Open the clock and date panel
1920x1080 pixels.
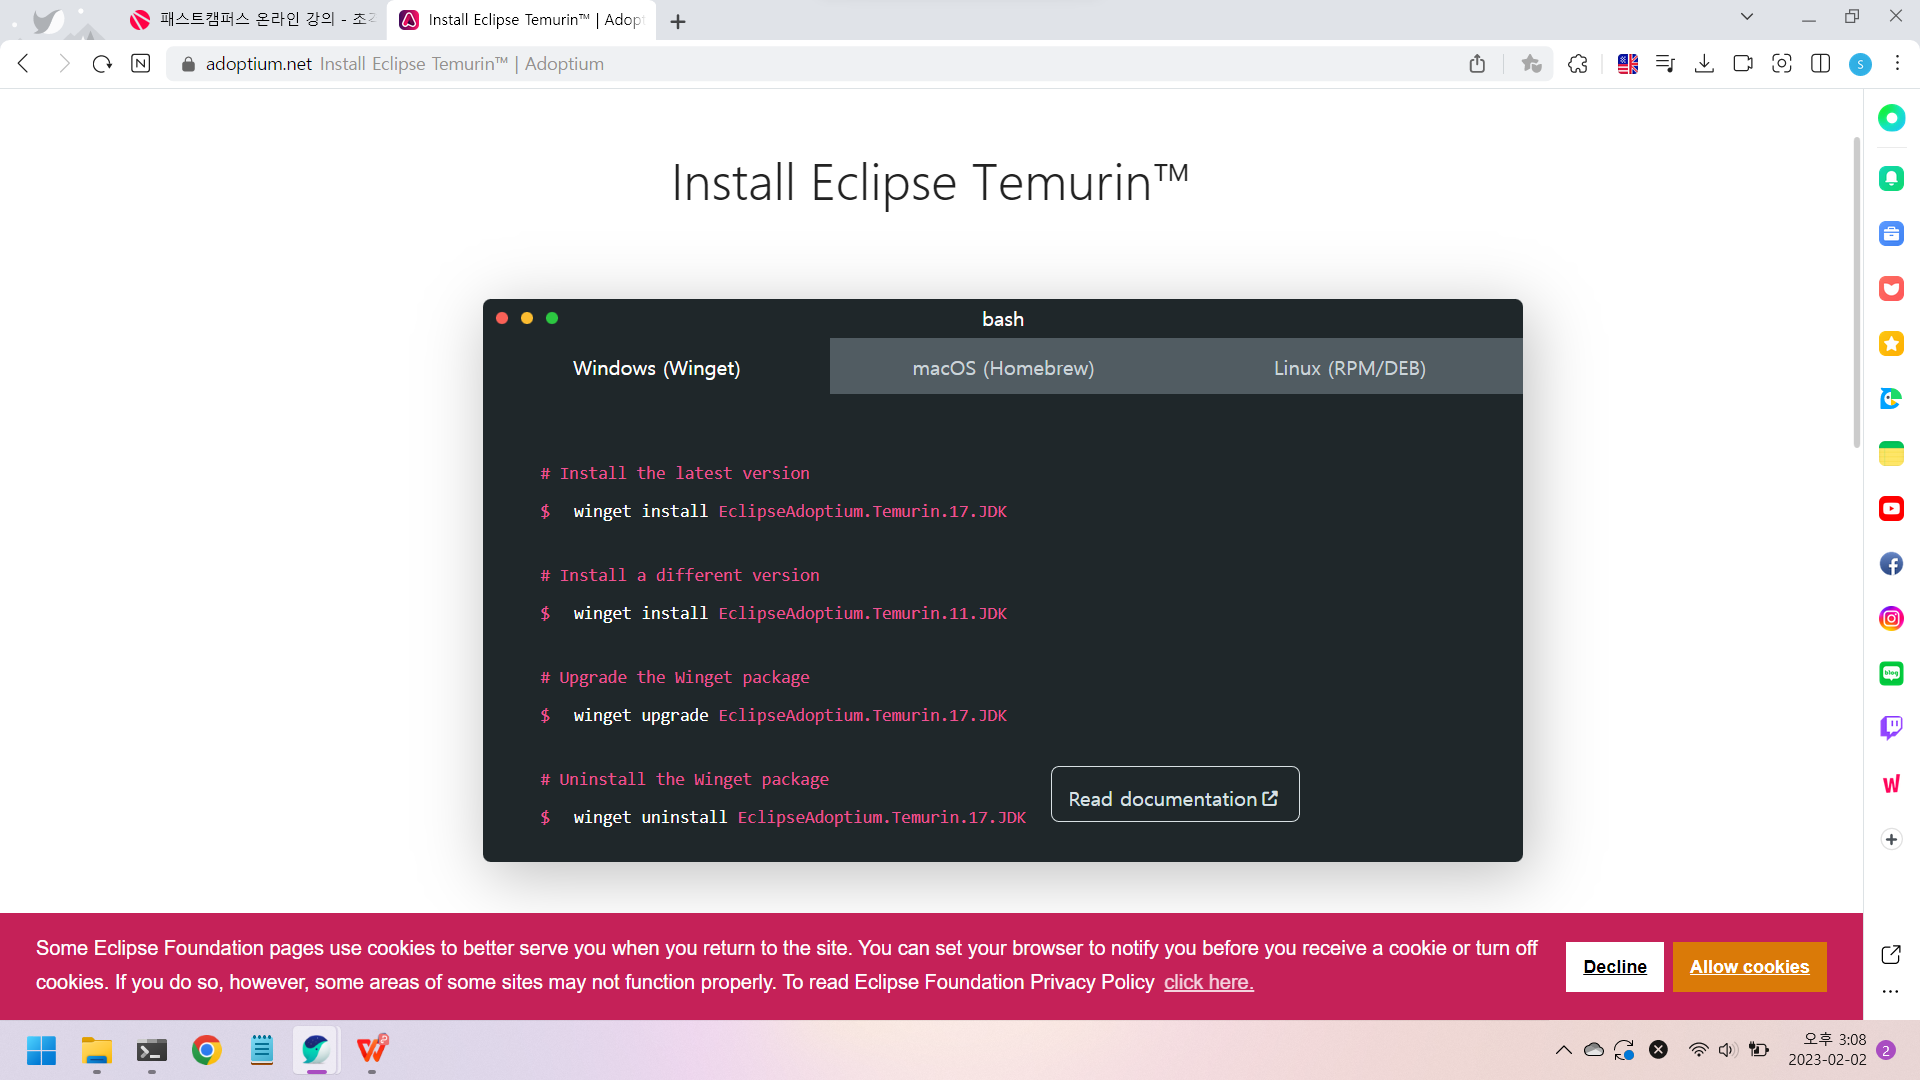click(1827, 1050)
